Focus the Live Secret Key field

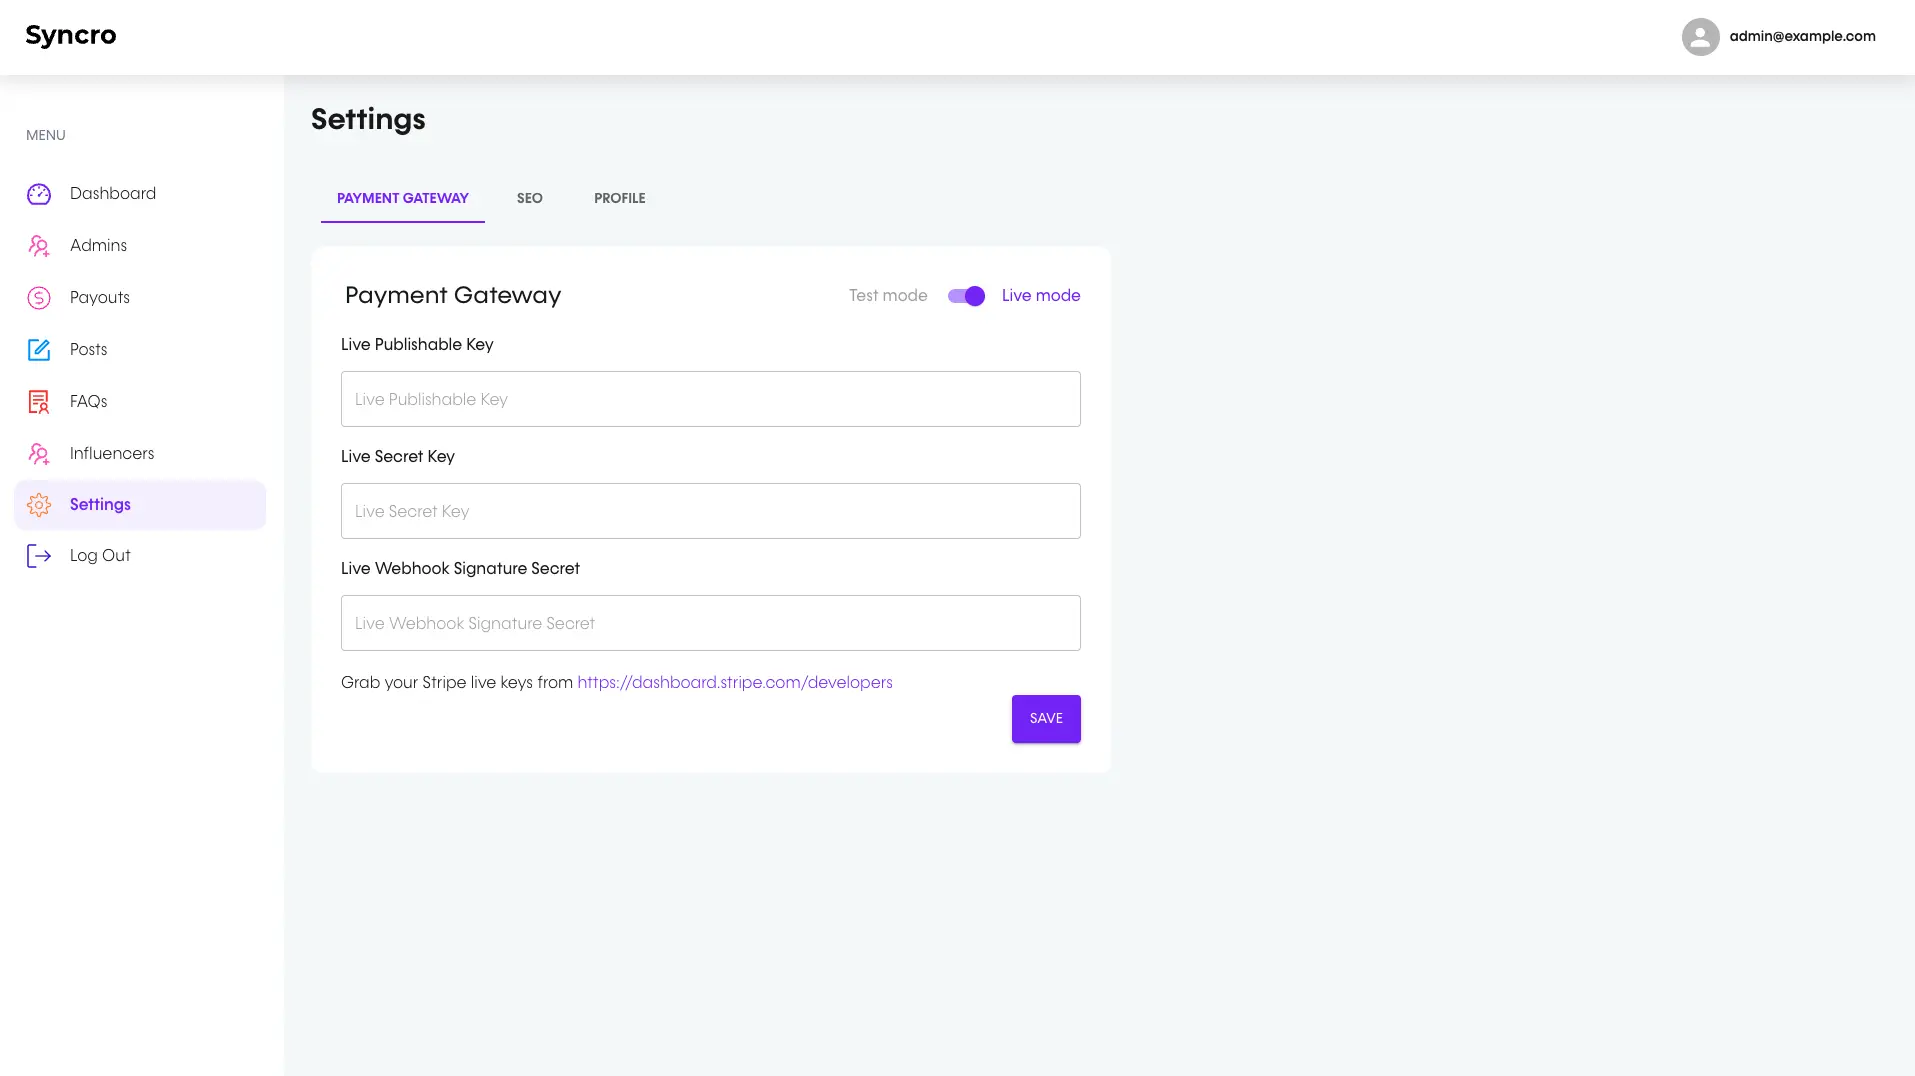[x=711, y=511]
